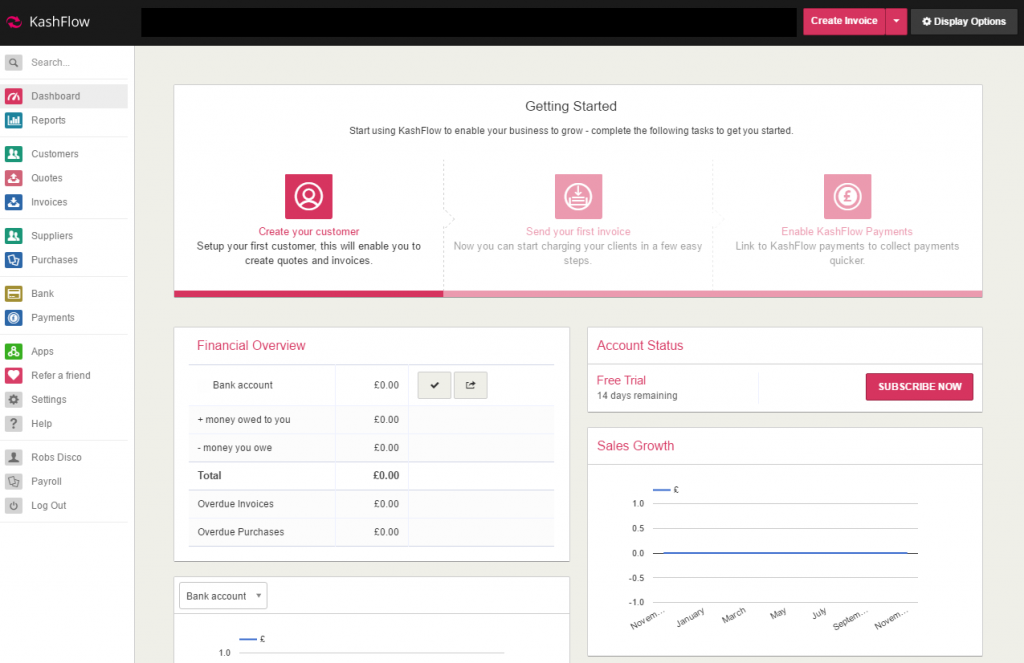Click the Customers people icon

tap(14, 154)
